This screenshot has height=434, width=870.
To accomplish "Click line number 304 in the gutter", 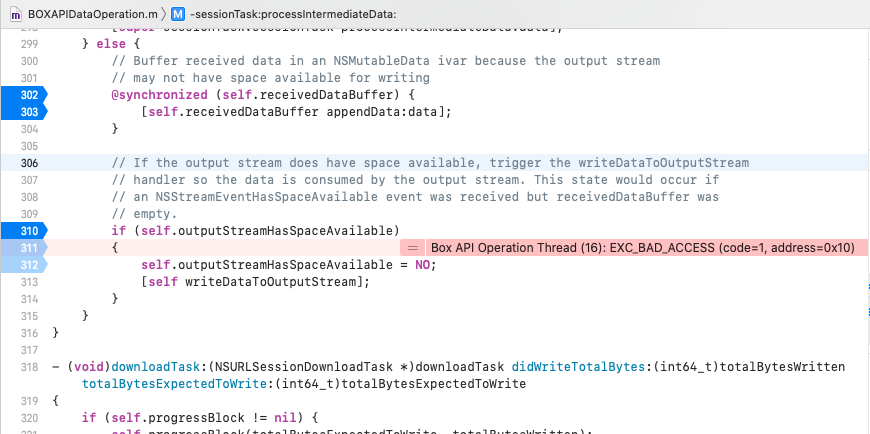I will click(x=29, y=129).
